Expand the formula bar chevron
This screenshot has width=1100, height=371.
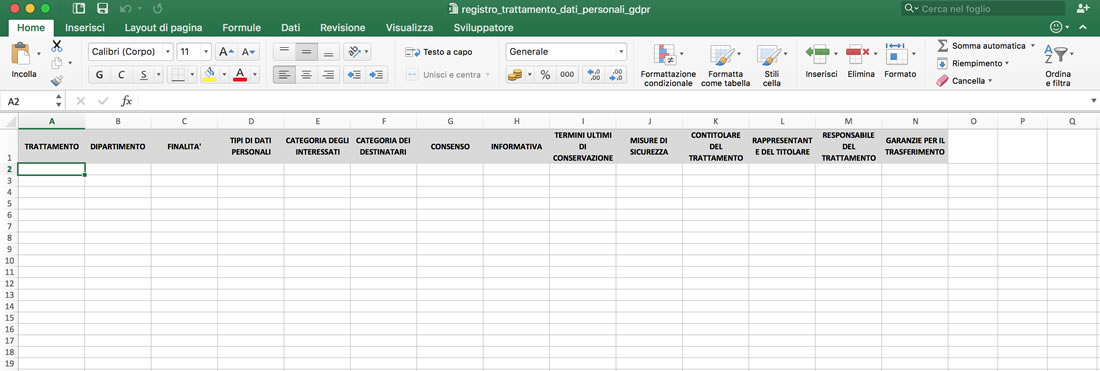1093,101
